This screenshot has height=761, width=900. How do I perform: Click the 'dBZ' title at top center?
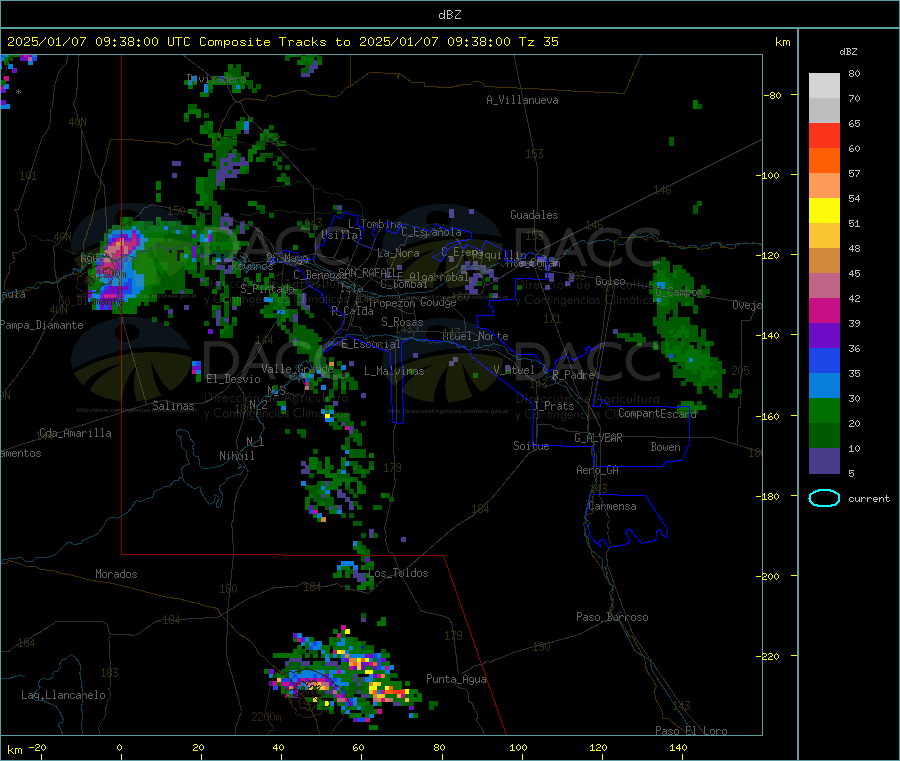click(x=449, y=15)
